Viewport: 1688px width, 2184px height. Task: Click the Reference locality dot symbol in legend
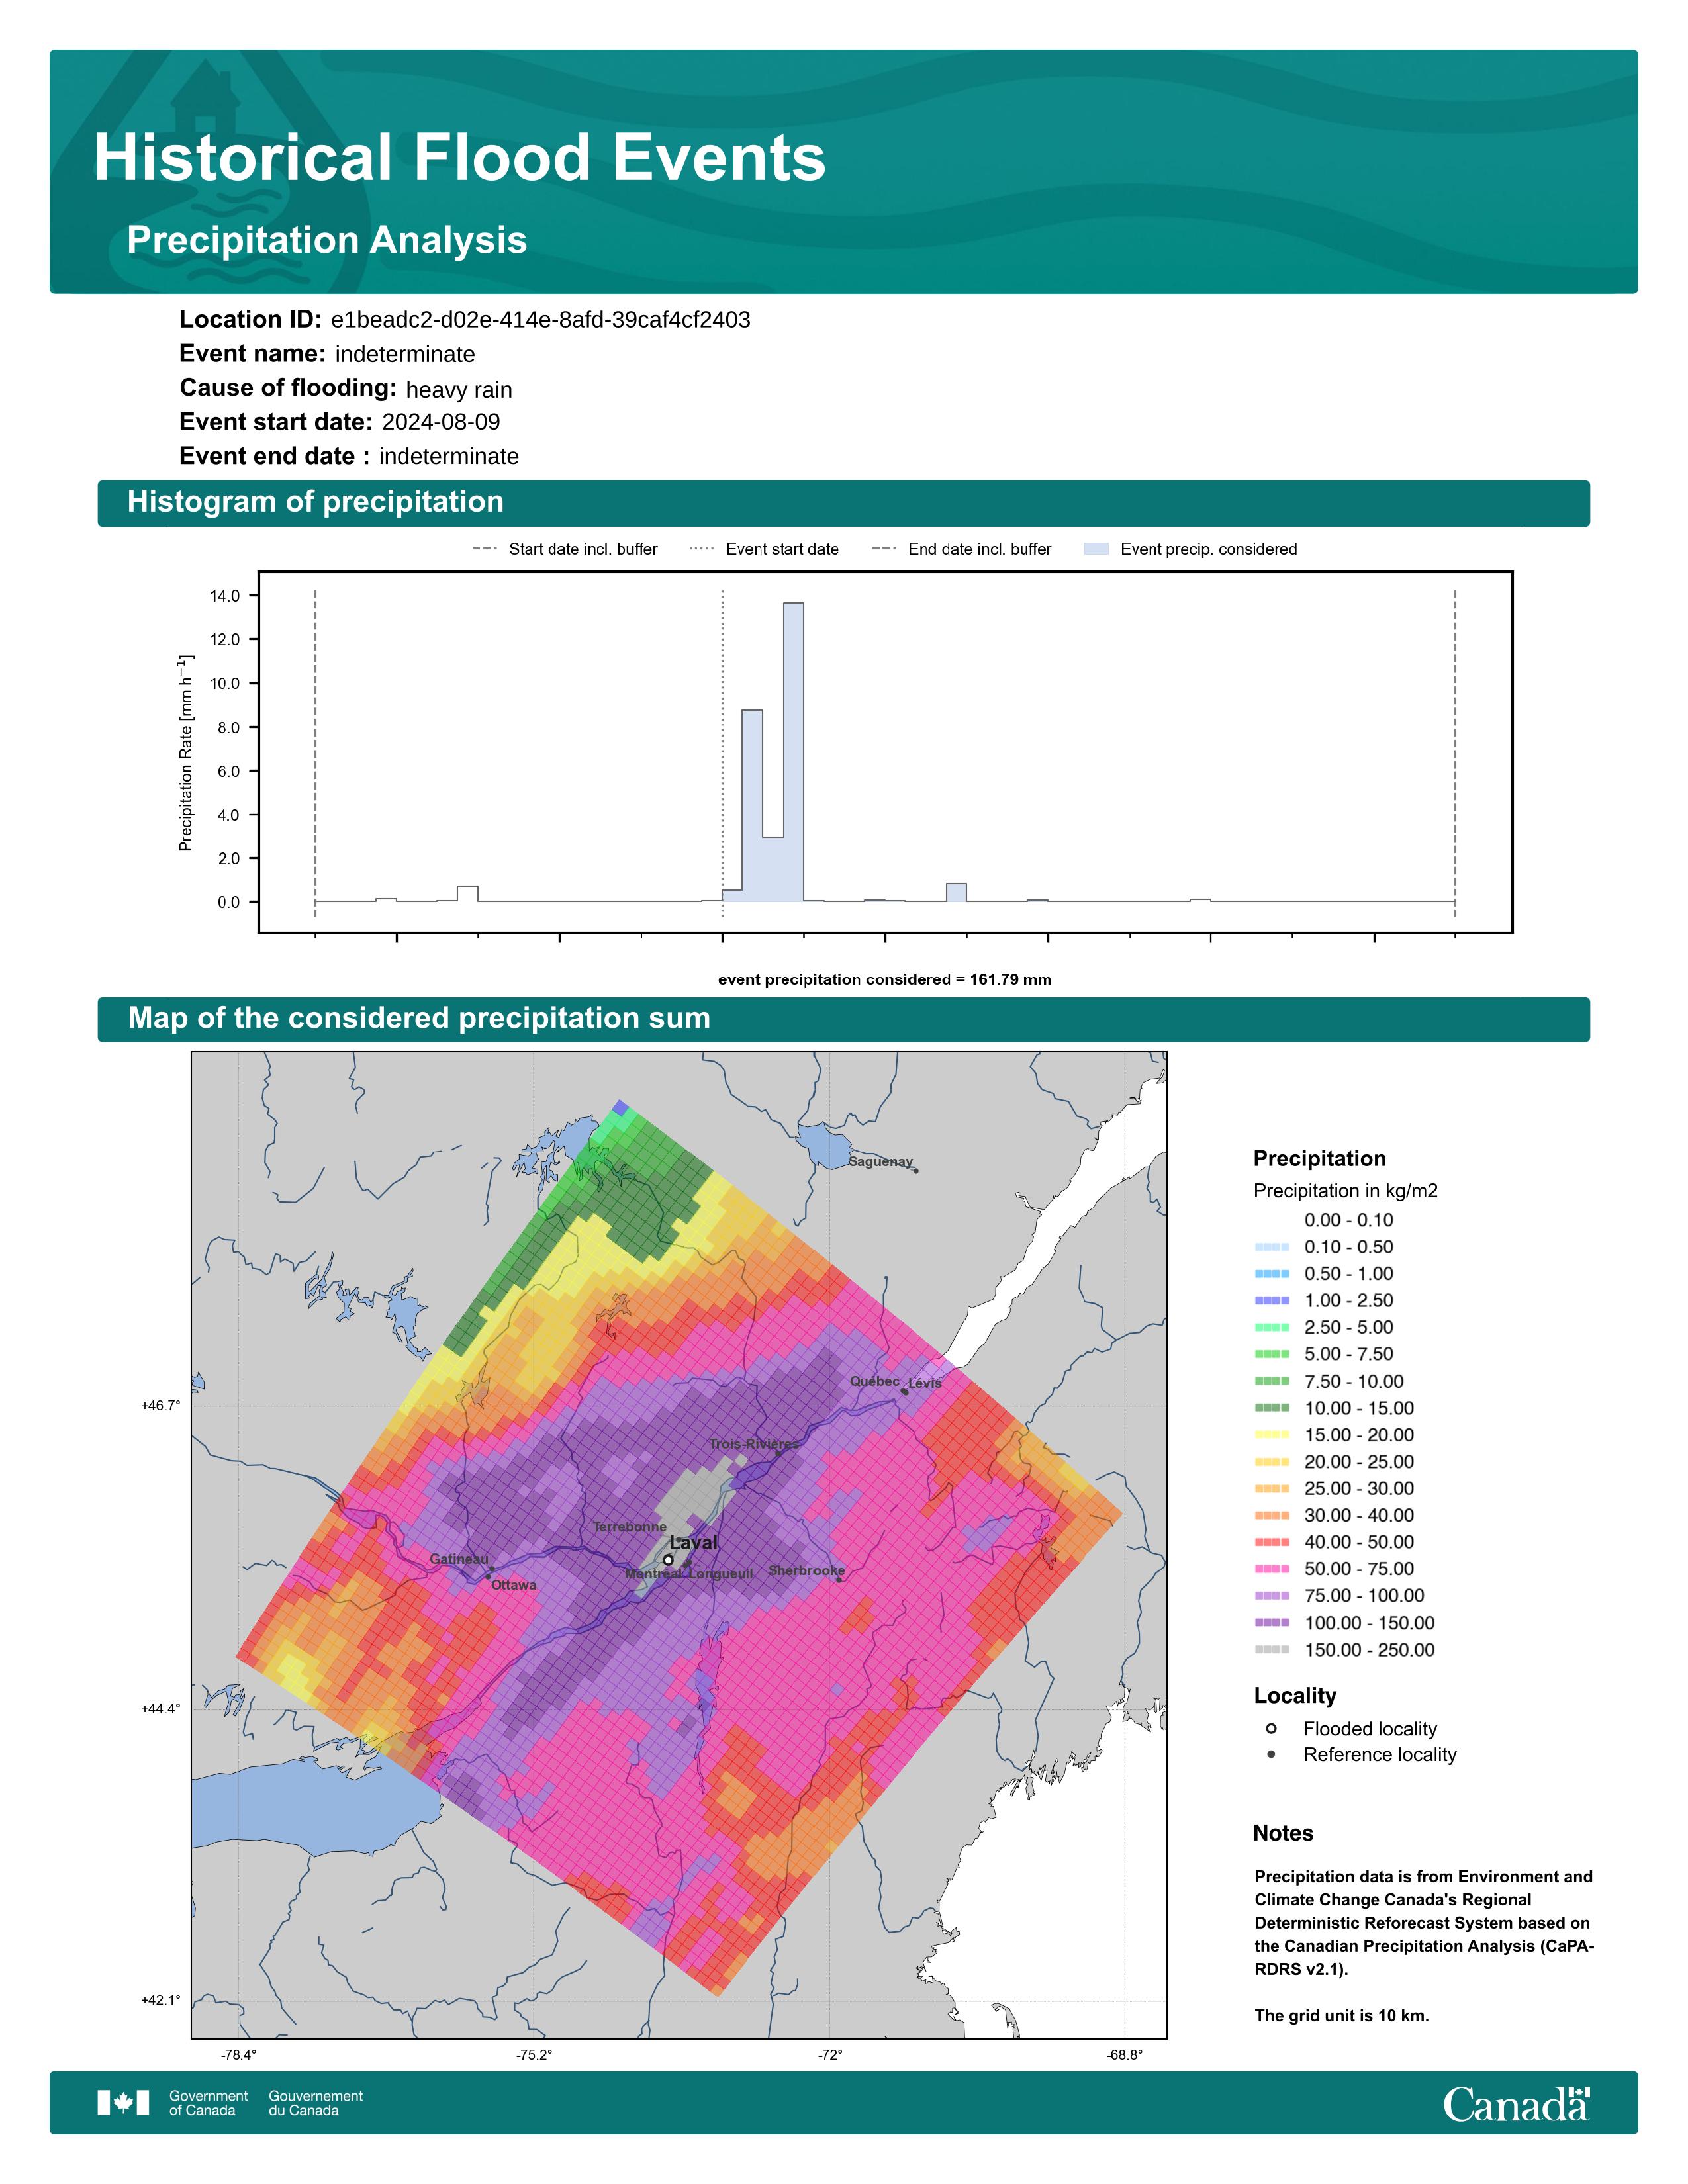1271,1755
